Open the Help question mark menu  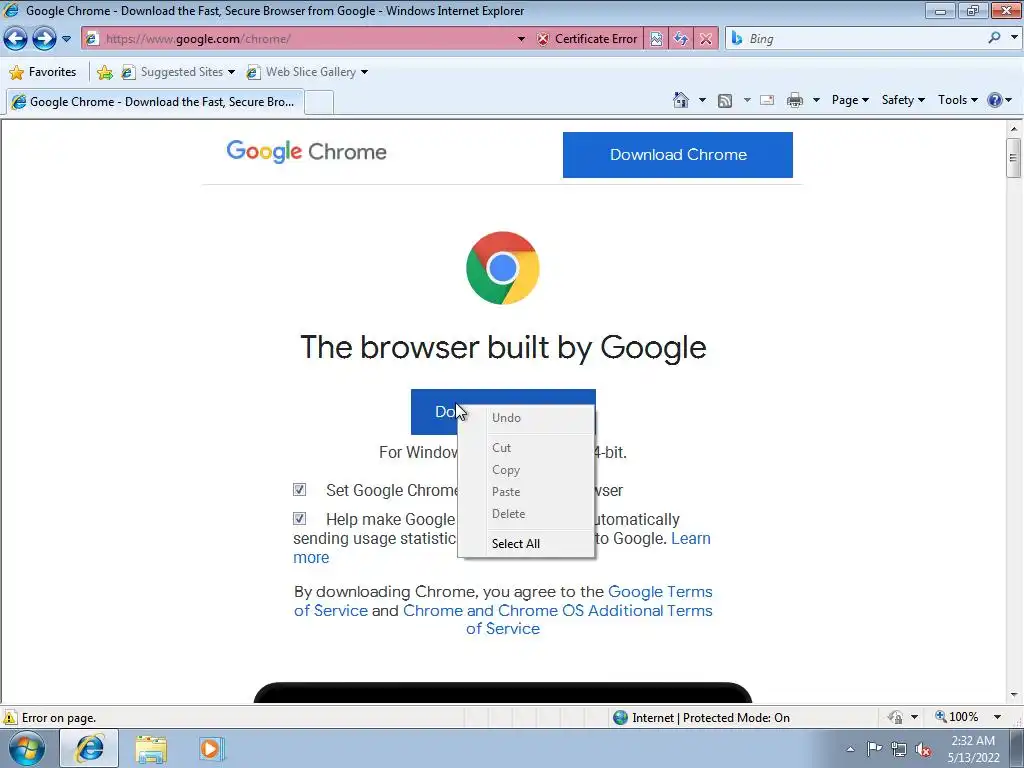999,100
